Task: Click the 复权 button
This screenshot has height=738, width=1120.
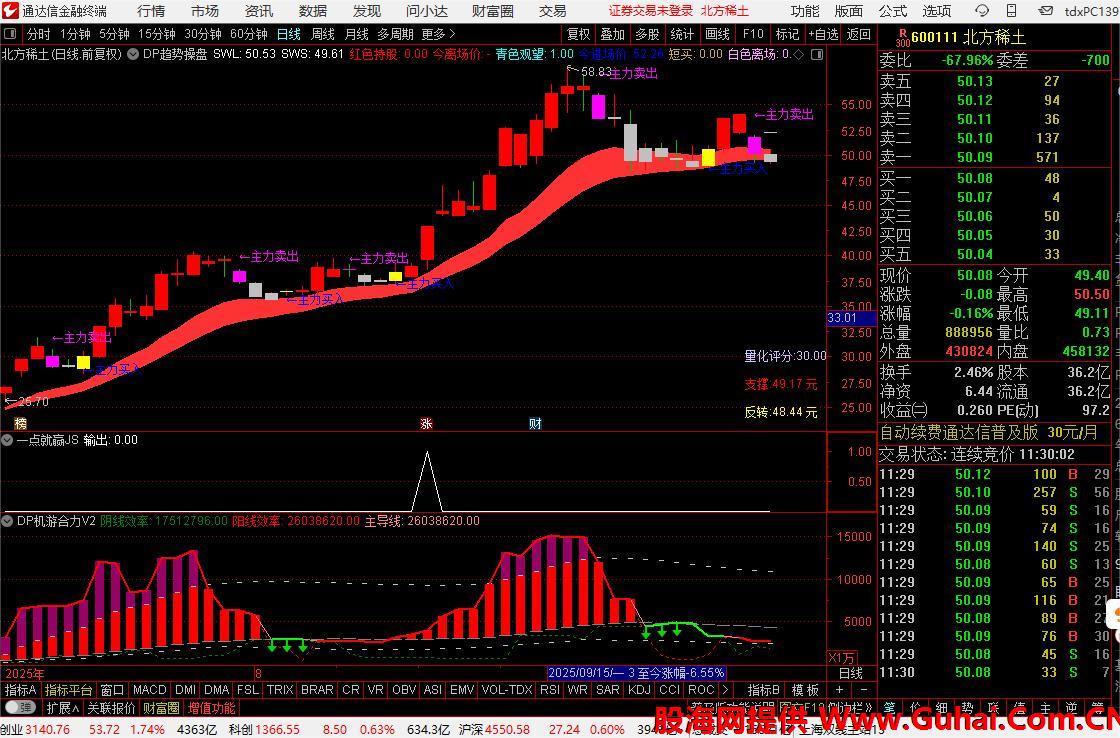Action: point(579,34)
